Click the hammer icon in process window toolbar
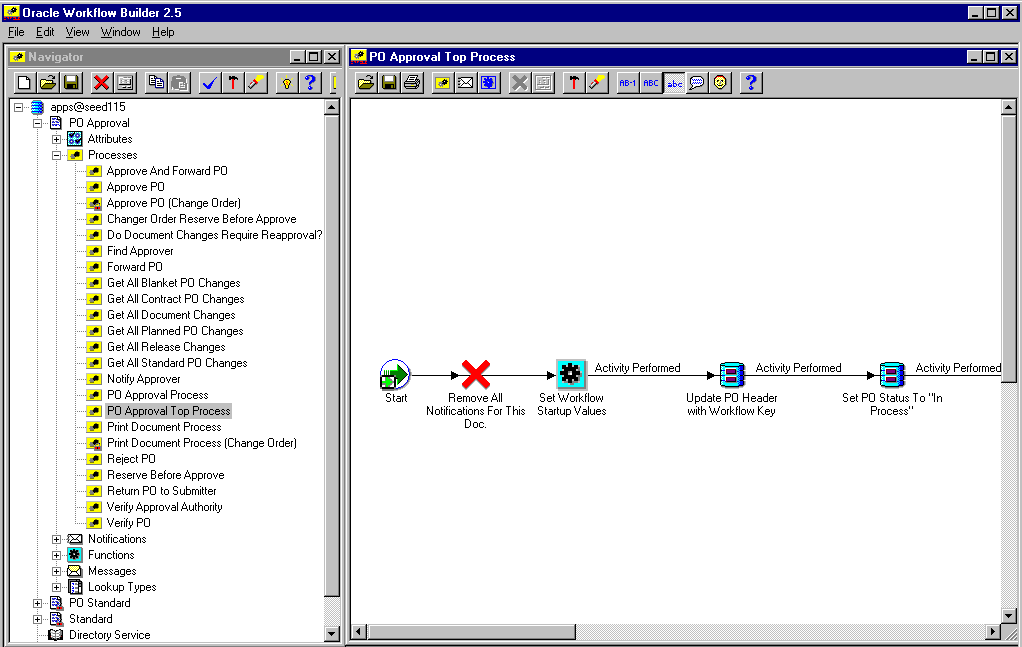 (574, 83)
